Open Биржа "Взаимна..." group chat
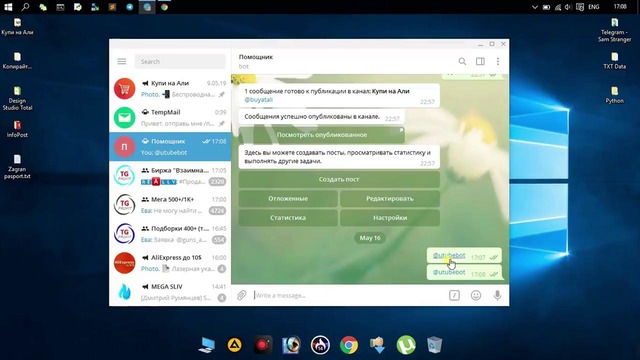Screen dimensions: 640x360 coord(170,176)
